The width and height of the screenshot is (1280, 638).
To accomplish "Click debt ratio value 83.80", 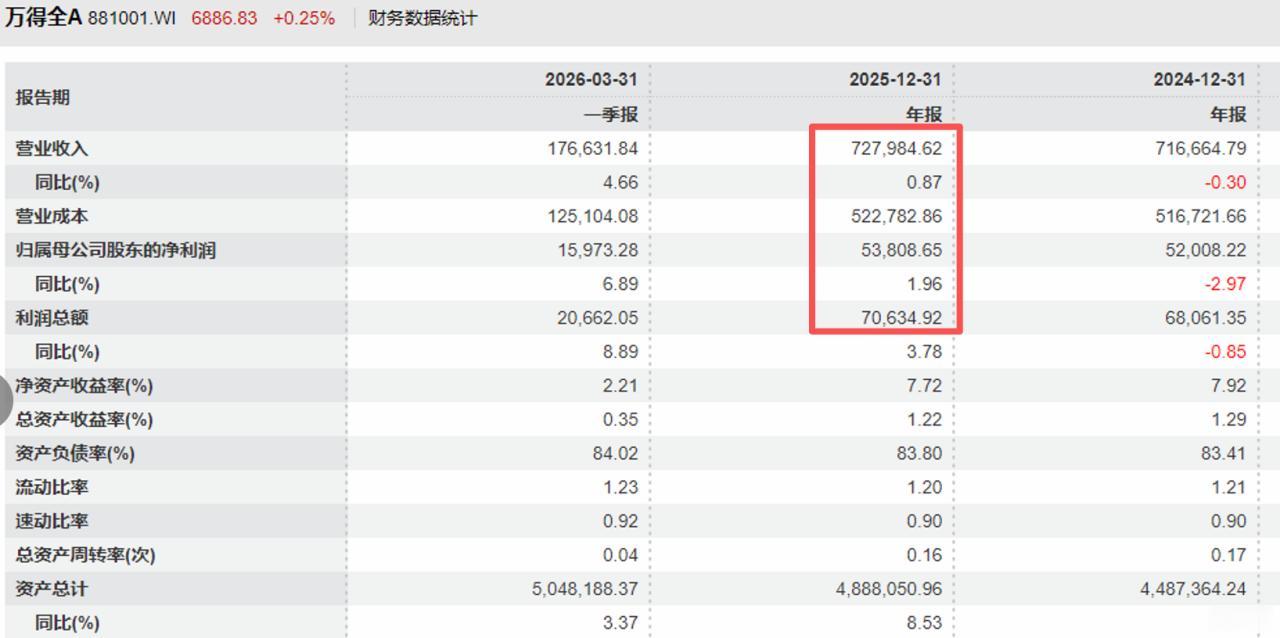I will click(920, 454).
